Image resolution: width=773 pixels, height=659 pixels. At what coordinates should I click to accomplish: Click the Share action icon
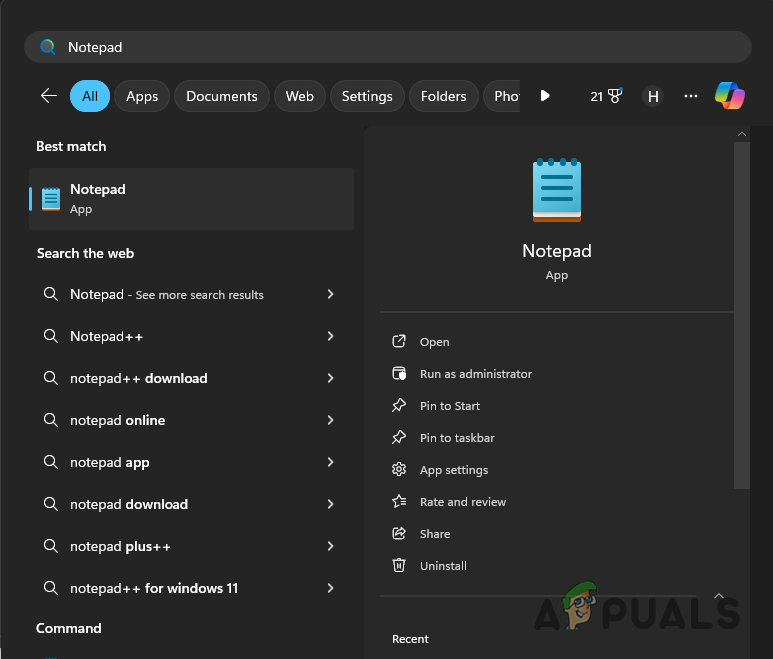pyautogui.click(x=399, y=533)
